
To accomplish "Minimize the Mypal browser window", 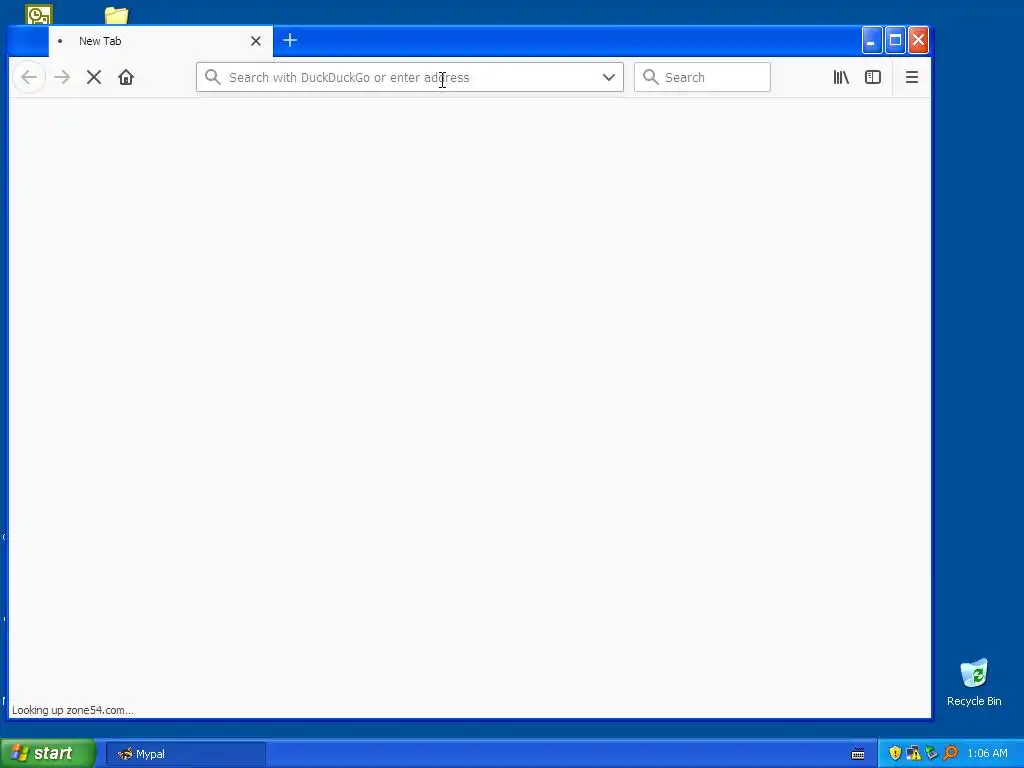I will [x=872, y=40].
